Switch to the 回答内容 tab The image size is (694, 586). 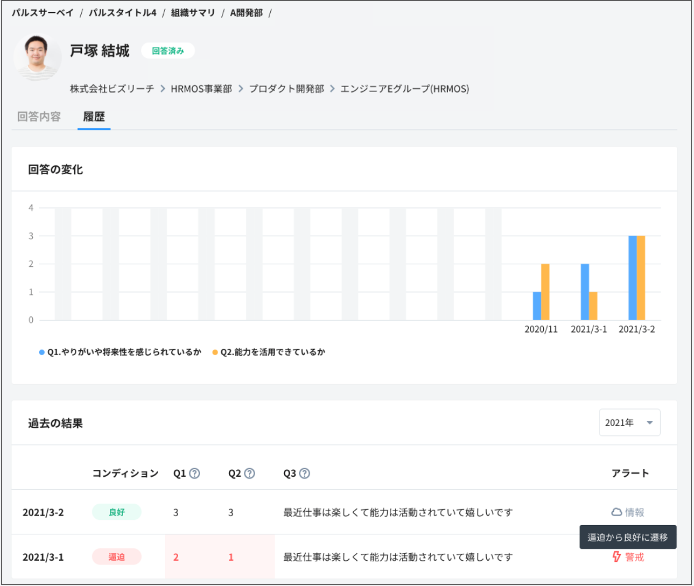point(39,116)
